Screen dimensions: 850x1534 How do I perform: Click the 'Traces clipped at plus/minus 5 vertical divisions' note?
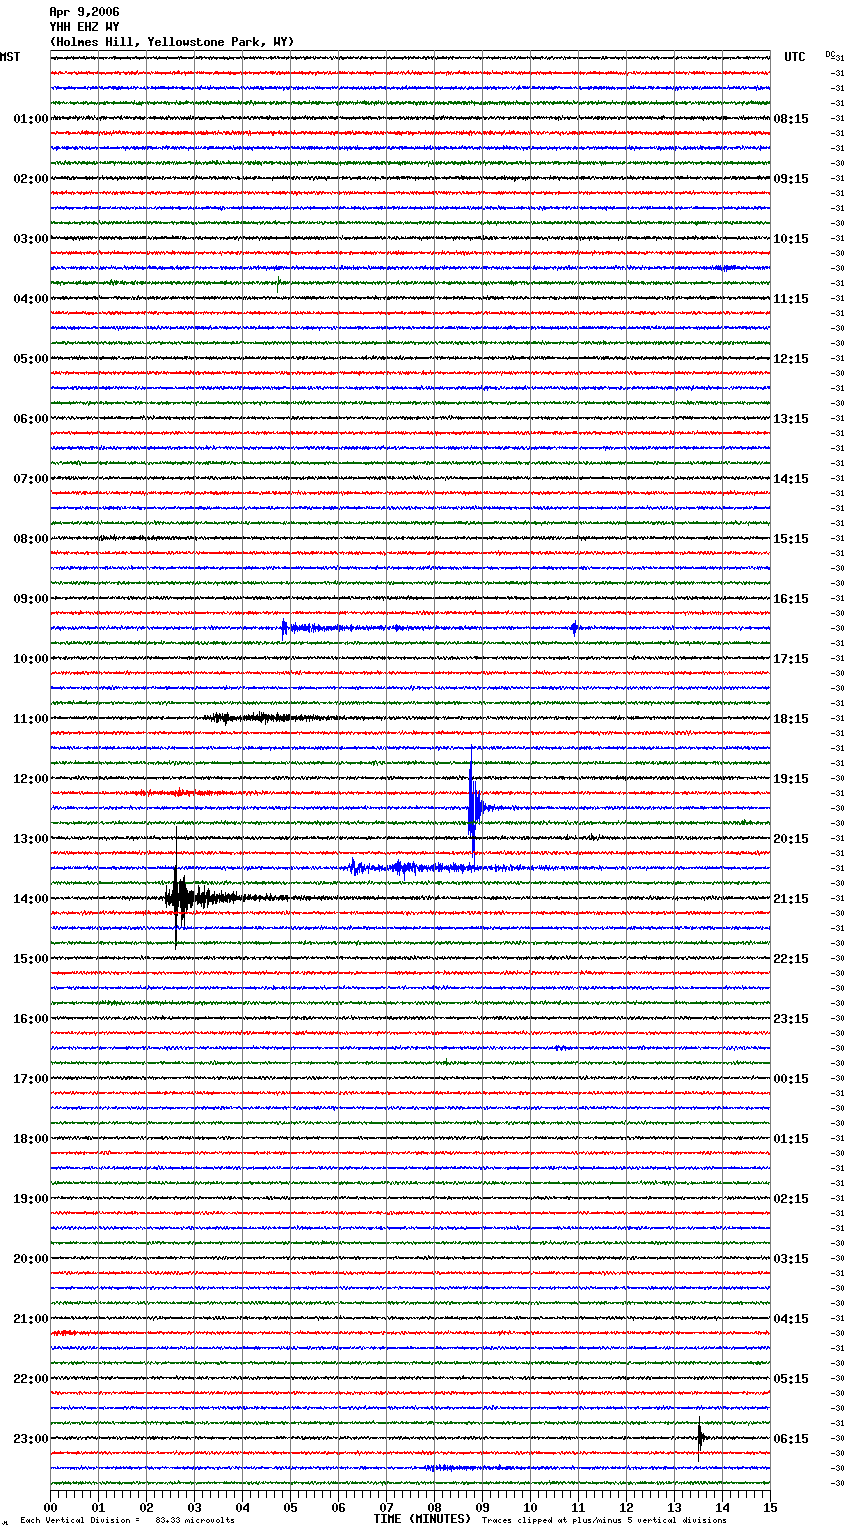point(604,1520)
